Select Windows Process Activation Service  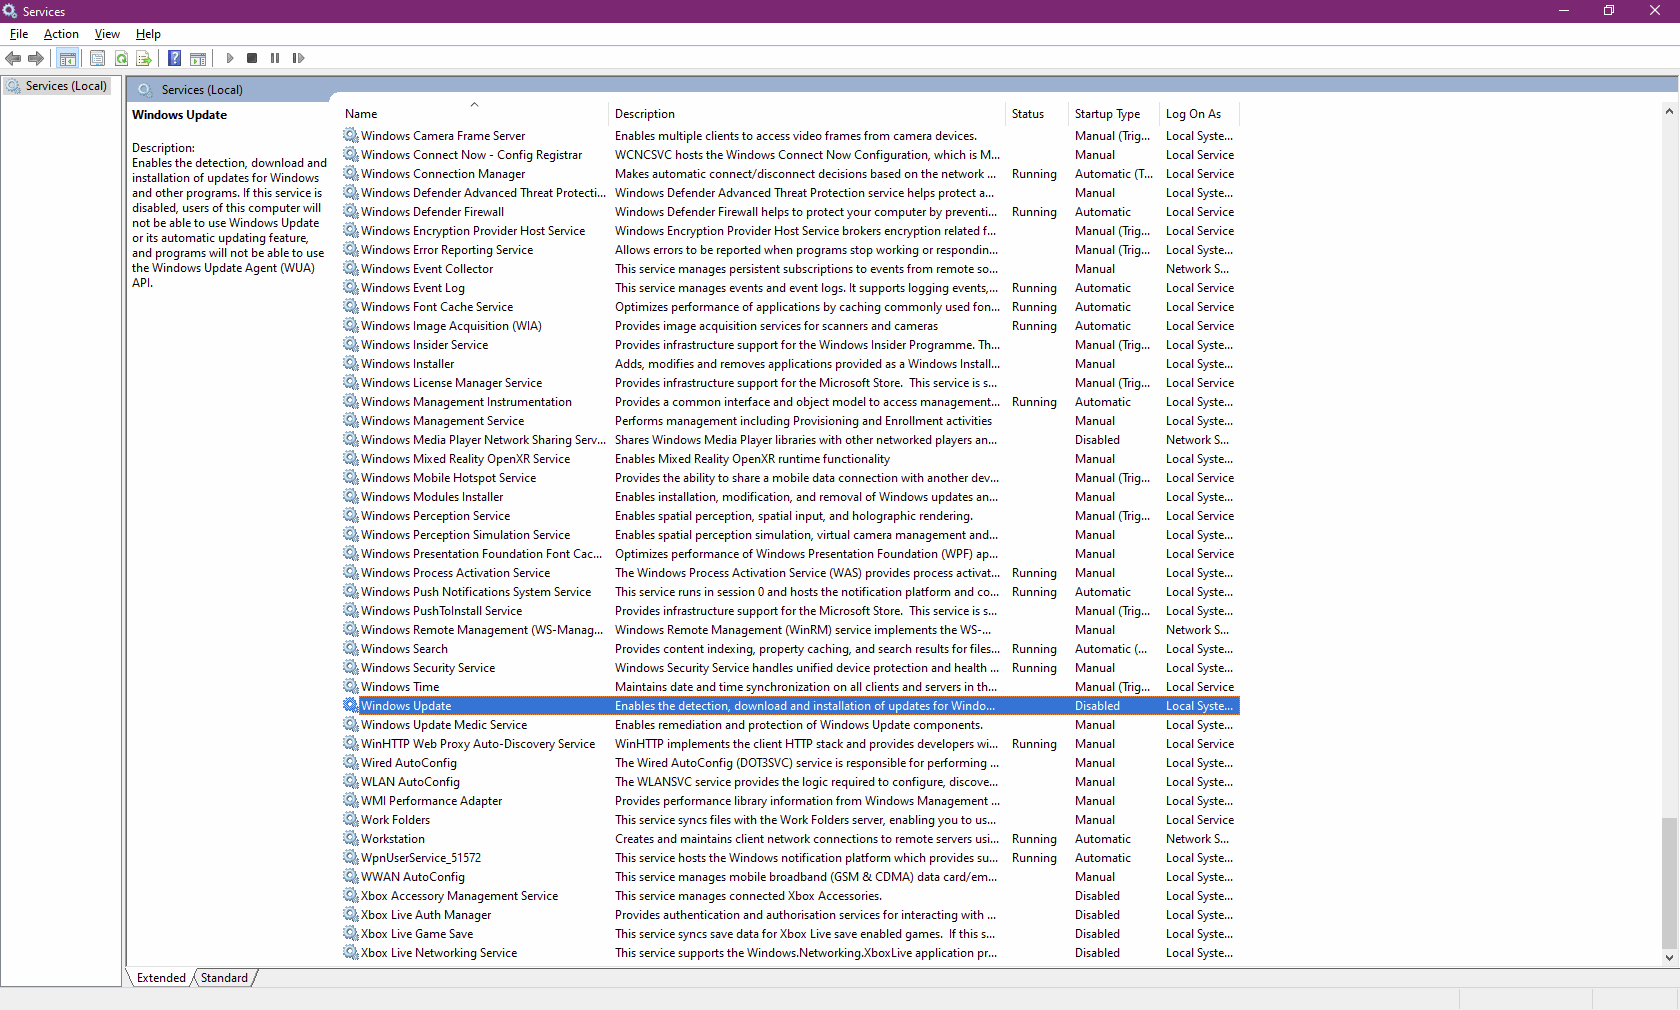coord(790,573)
